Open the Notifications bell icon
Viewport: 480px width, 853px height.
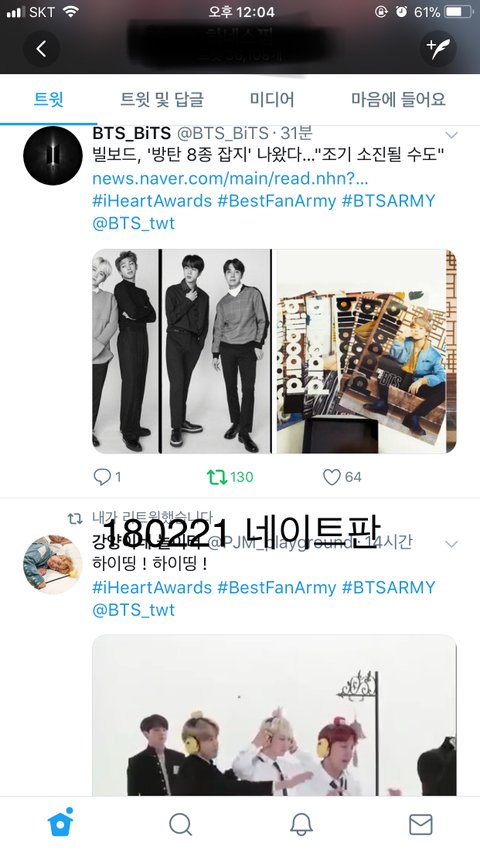click(x=301, y=824)
